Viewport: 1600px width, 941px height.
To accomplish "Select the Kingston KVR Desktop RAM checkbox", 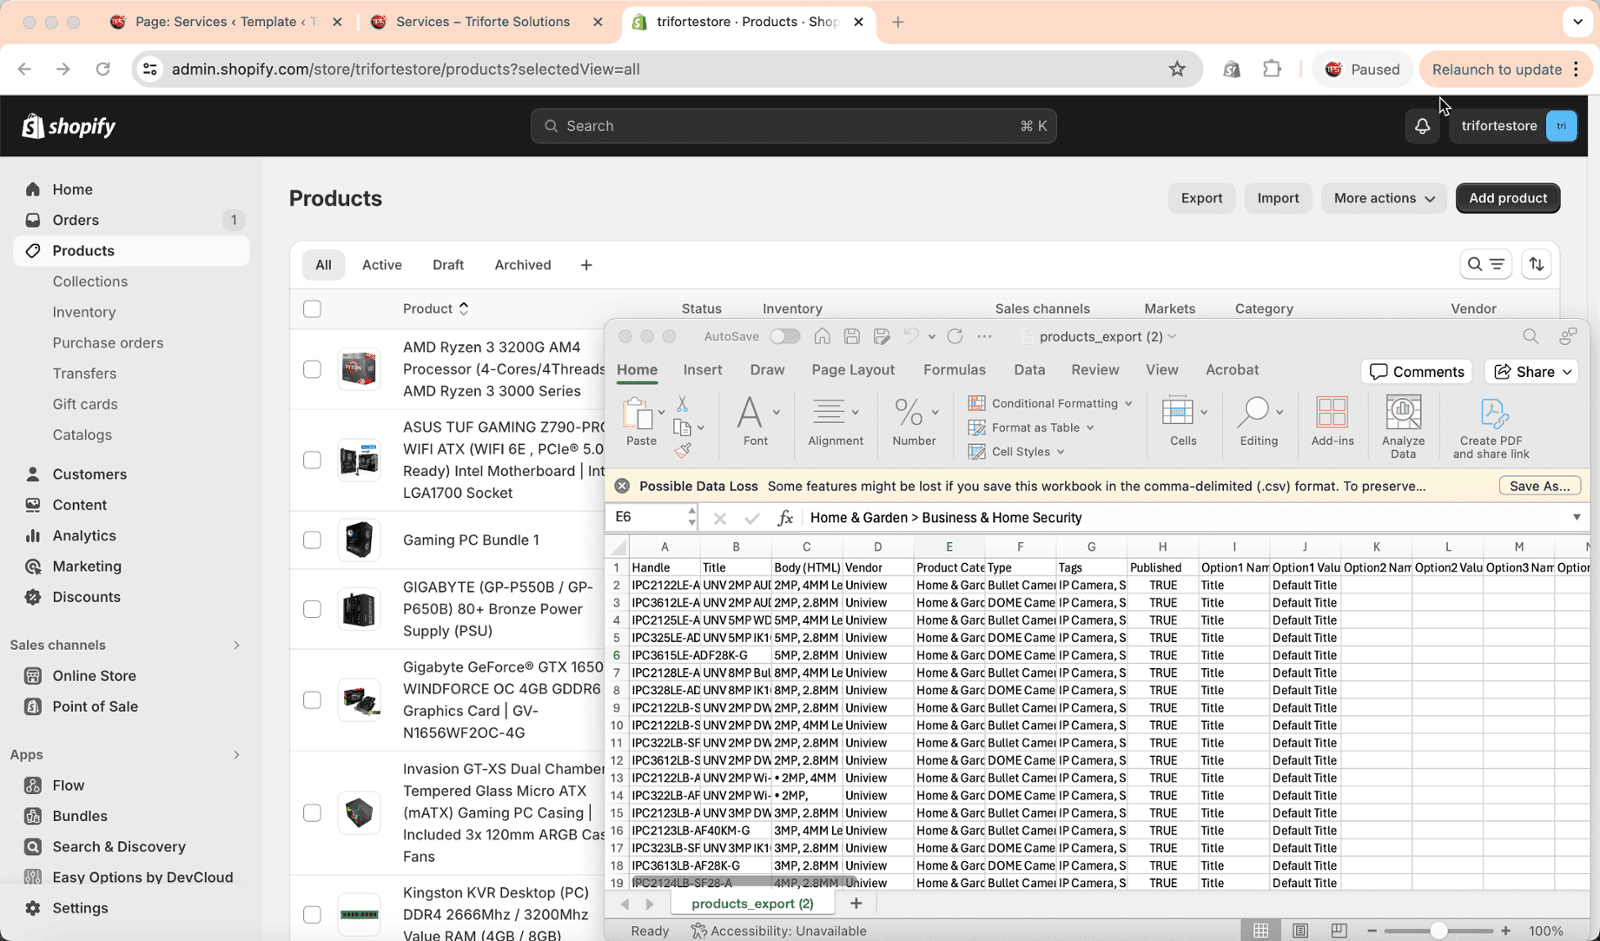I will click(312, 915).
